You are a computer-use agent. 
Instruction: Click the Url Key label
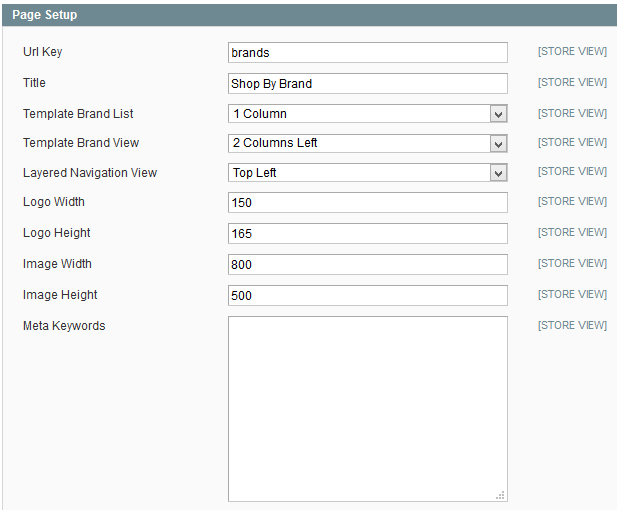(x=42, y=52)
